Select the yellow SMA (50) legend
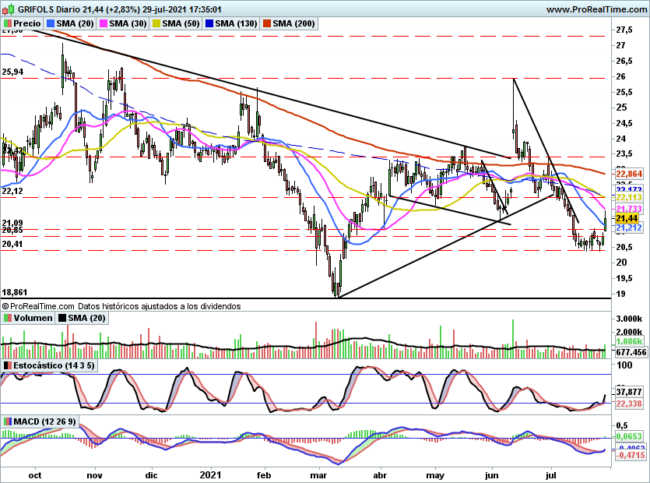This screenshot has height=483, width=650. pyautogui.click(x=176, y=24)
